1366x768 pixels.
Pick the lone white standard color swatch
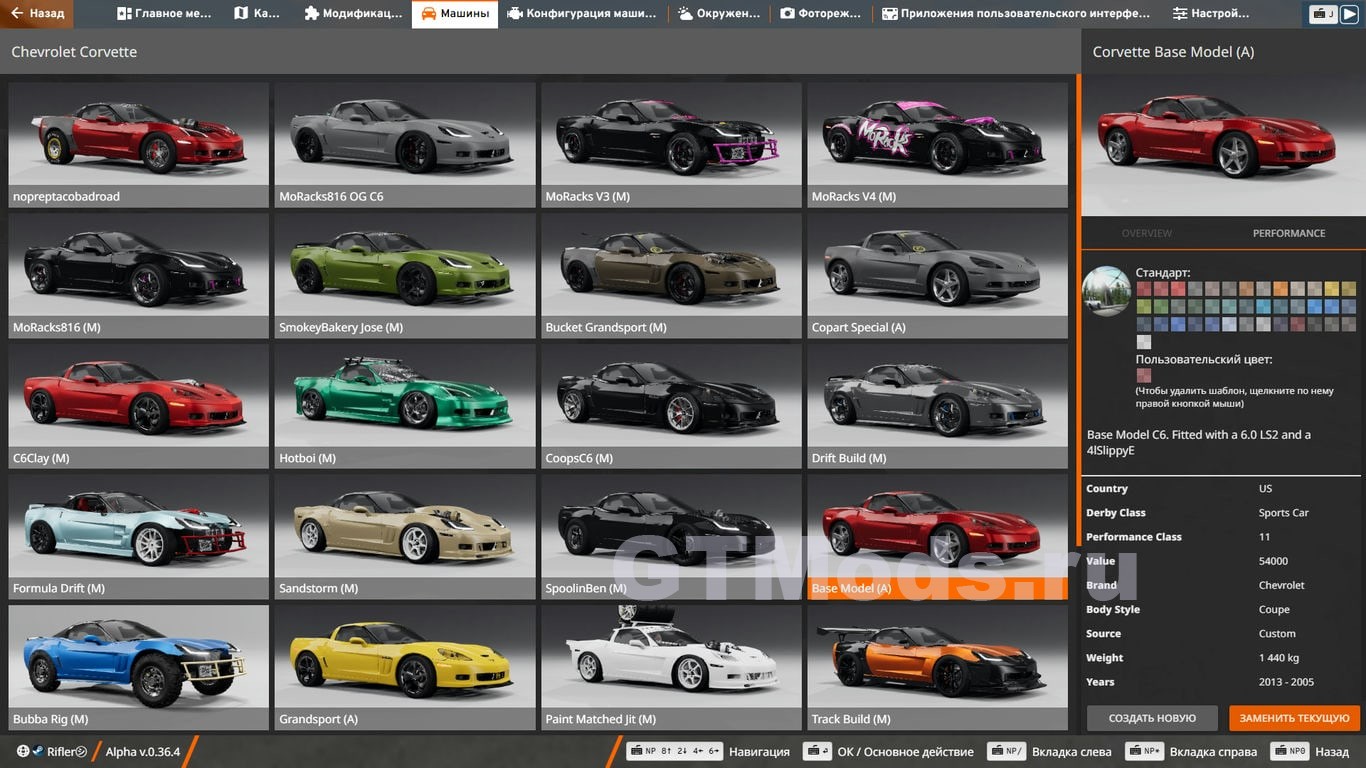[x=1144, y=342]
